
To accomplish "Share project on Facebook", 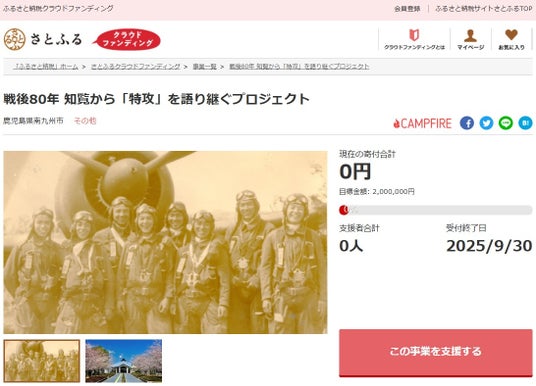I will [x=467, y=123].
